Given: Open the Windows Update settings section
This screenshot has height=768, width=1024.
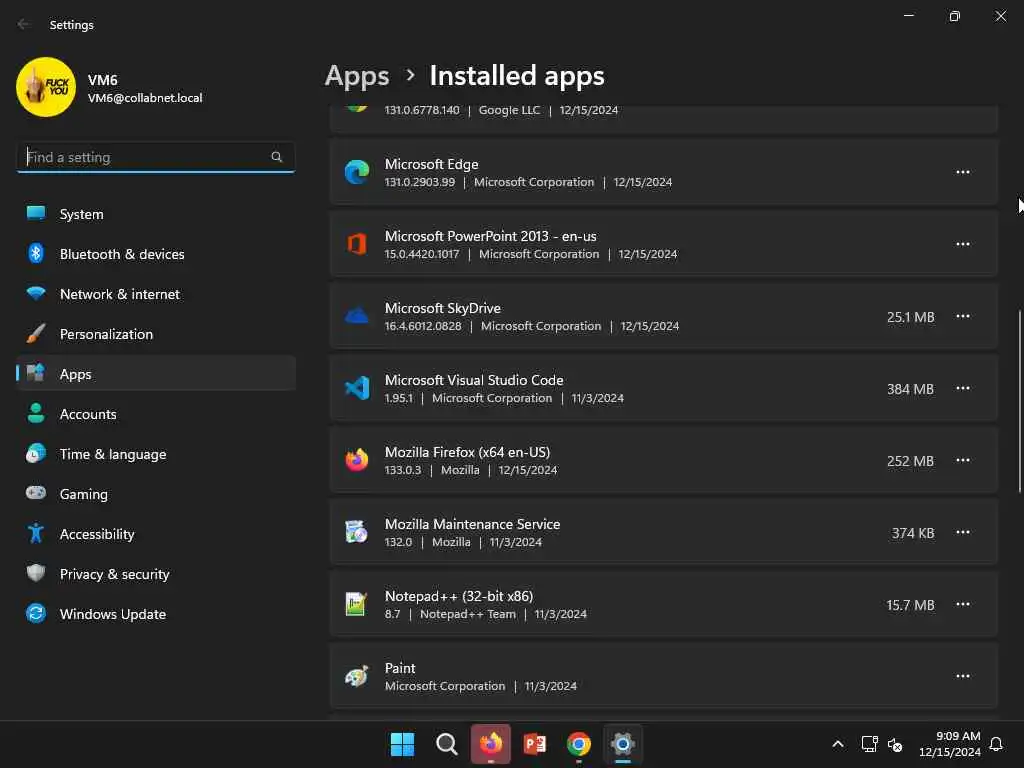Looking at the screenshot, I should pos(113,614).
